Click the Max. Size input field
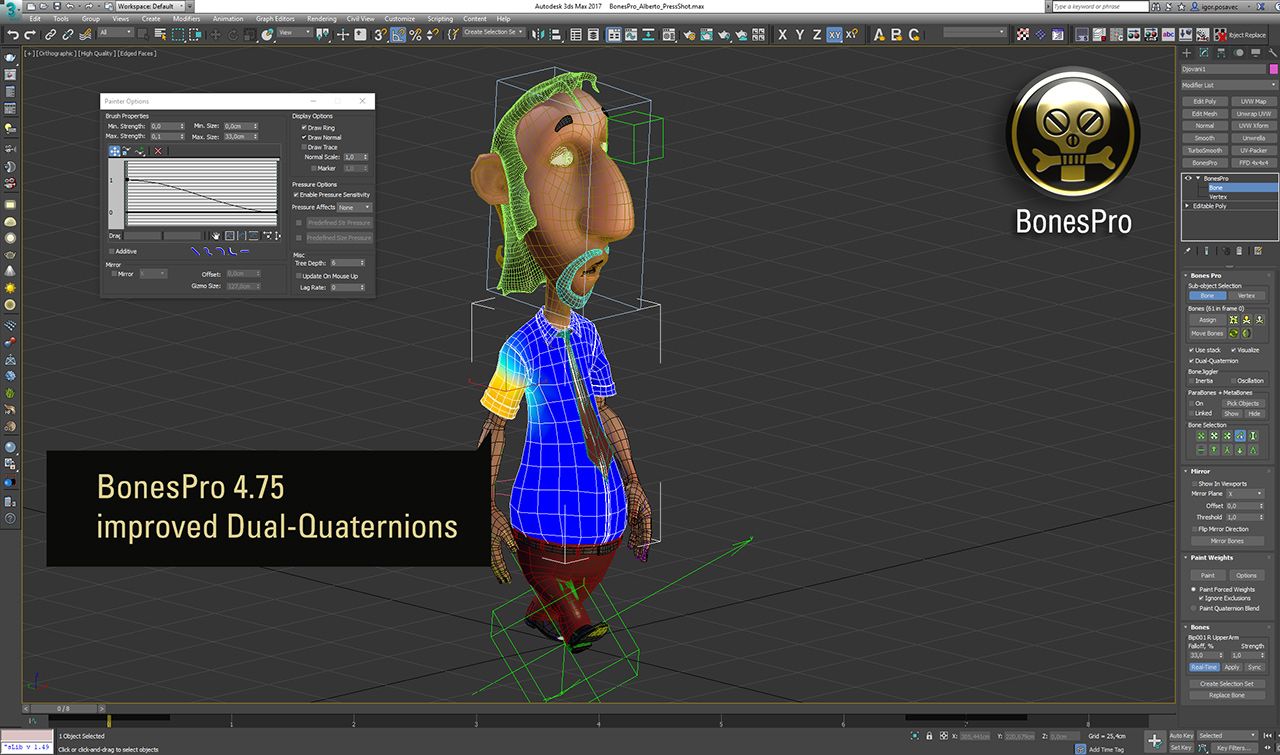 [238, 136]
